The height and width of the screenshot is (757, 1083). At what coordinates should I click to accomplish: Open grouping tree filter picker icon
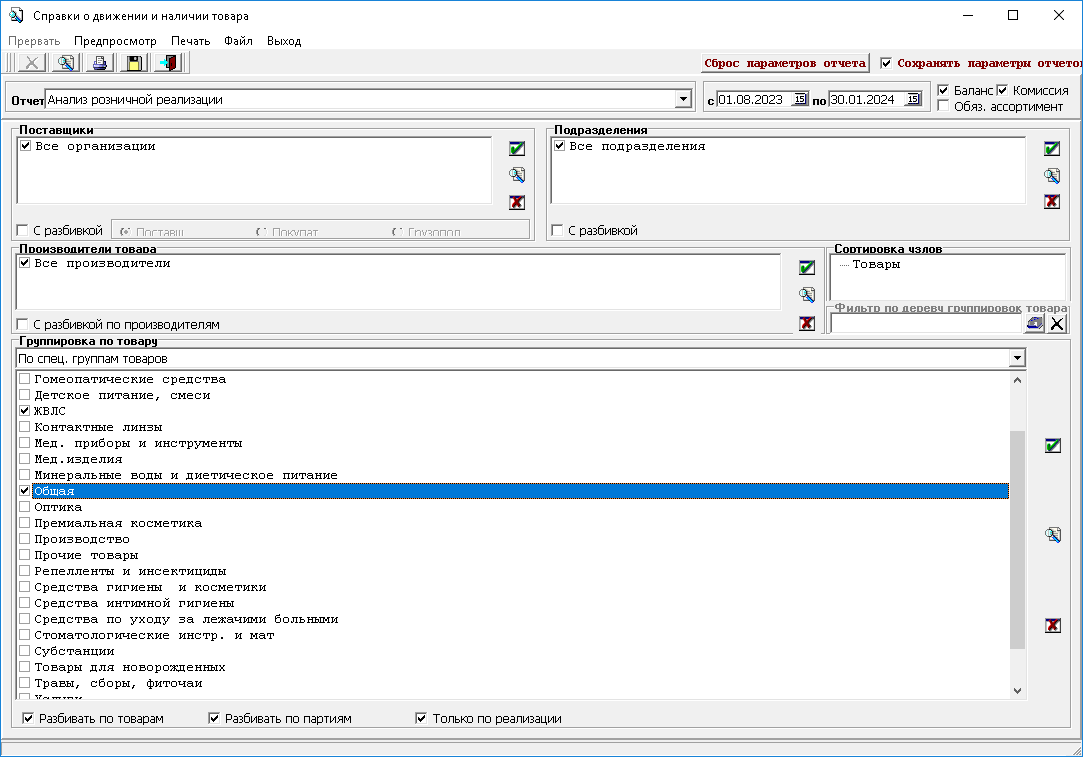[1034, 323]
